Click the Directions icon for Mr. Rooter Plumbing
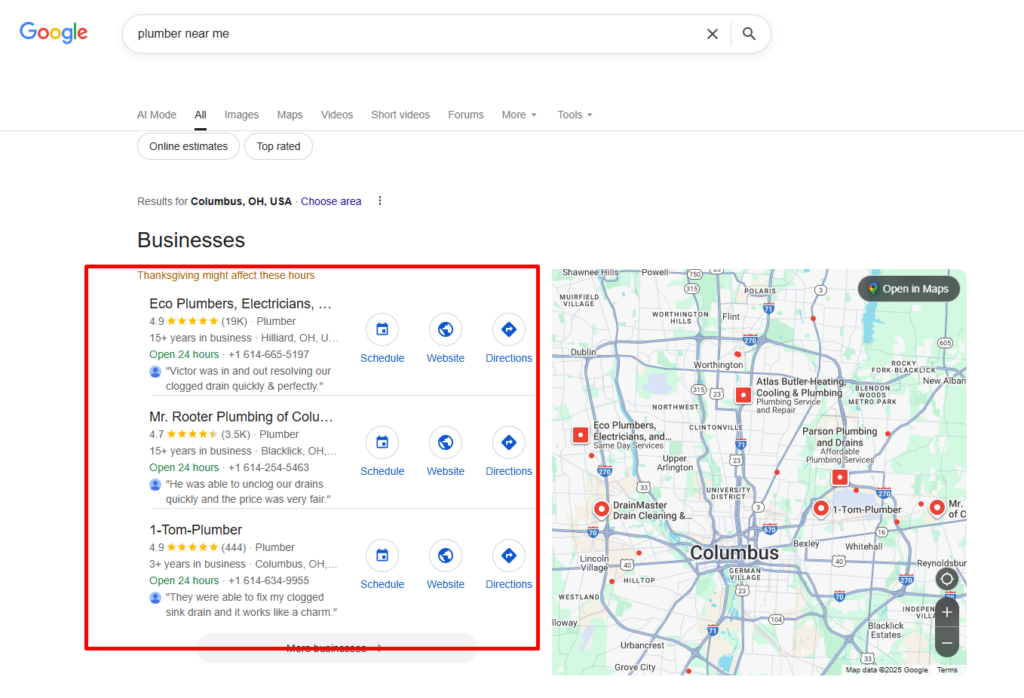The image size is (1024, 698). 508,442
